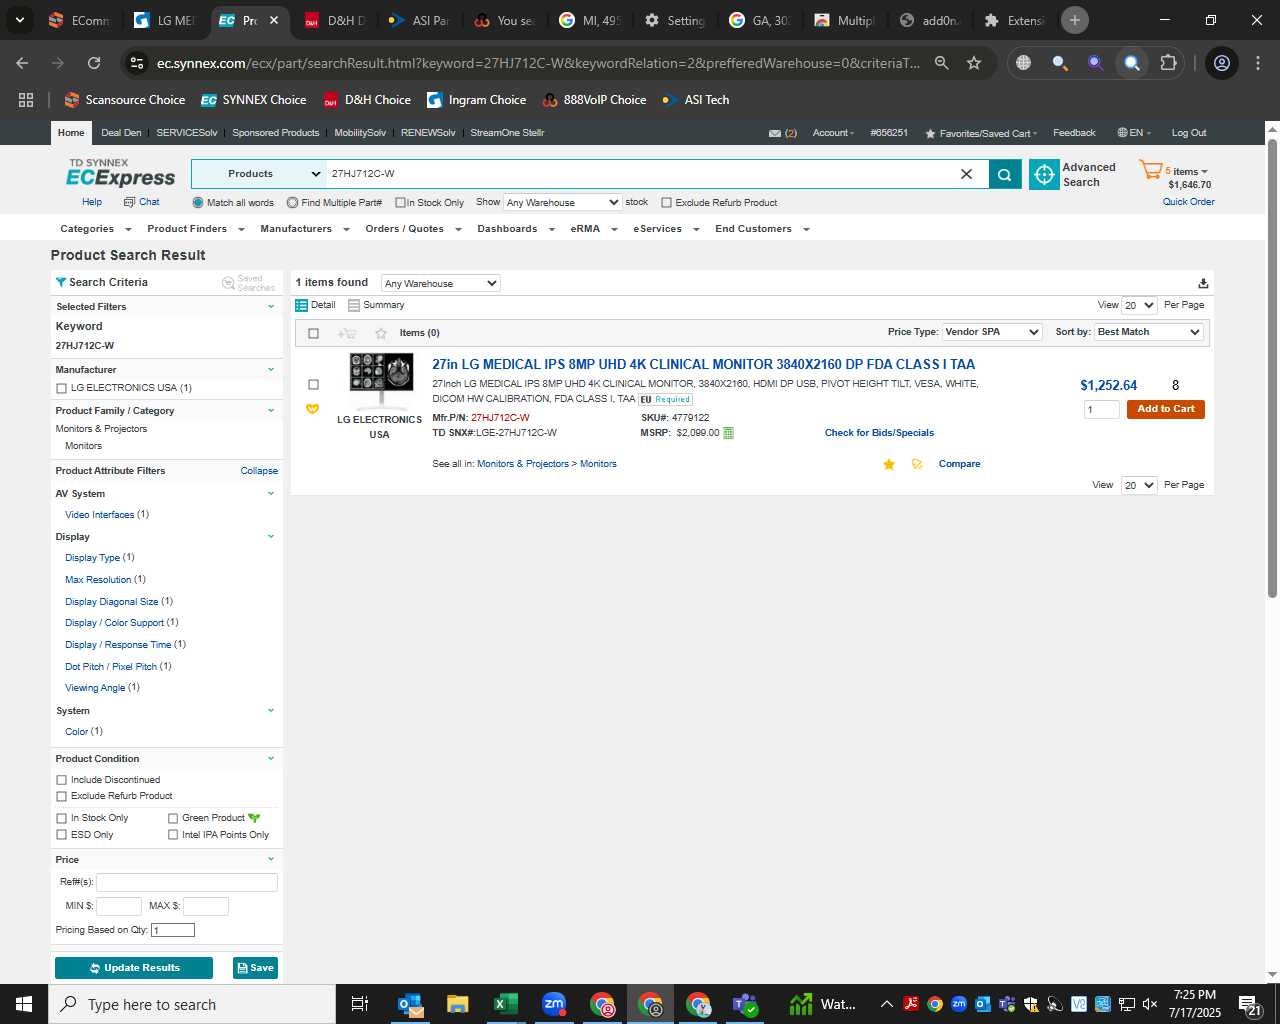The image size is (1280, 1024).
Task: Click the download results icon
Action: tap(1203, 283)
